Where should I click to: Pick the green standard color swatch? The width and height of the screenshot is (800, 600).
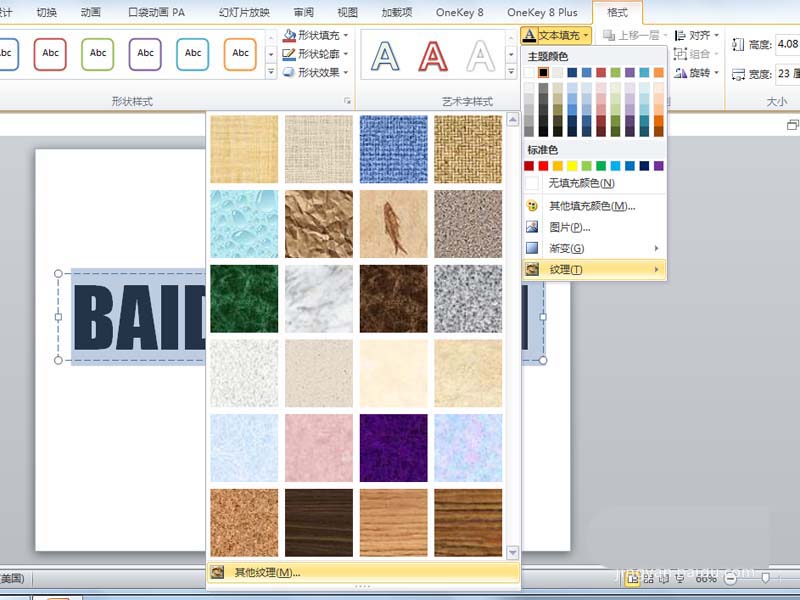click(601, 165)
